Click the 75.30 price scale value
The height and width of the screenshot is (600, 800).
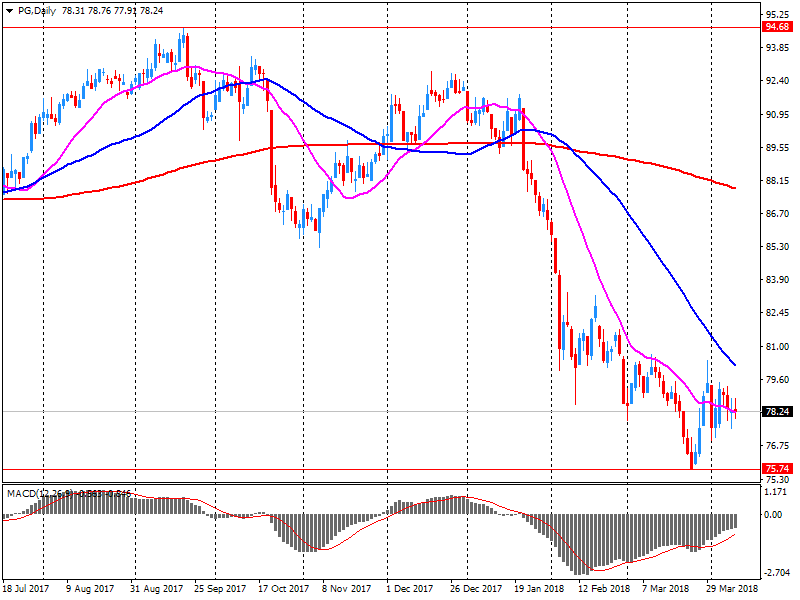click(x=778, y=480)
